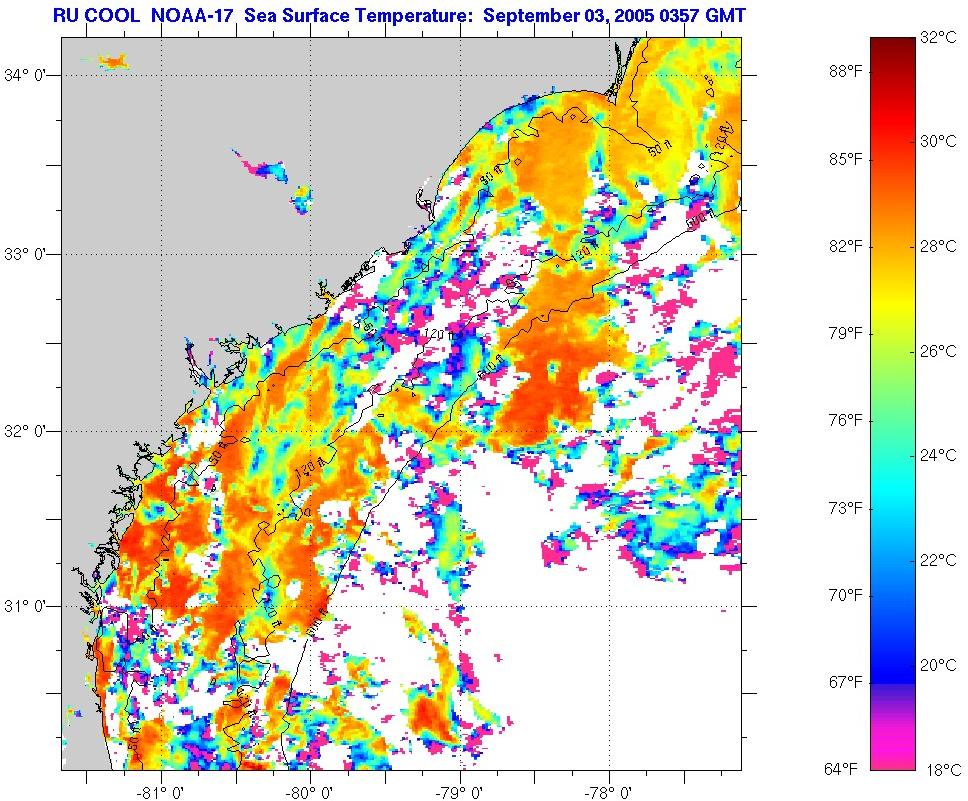Click the 30°C label on color scale

click(x=938, y=142)
